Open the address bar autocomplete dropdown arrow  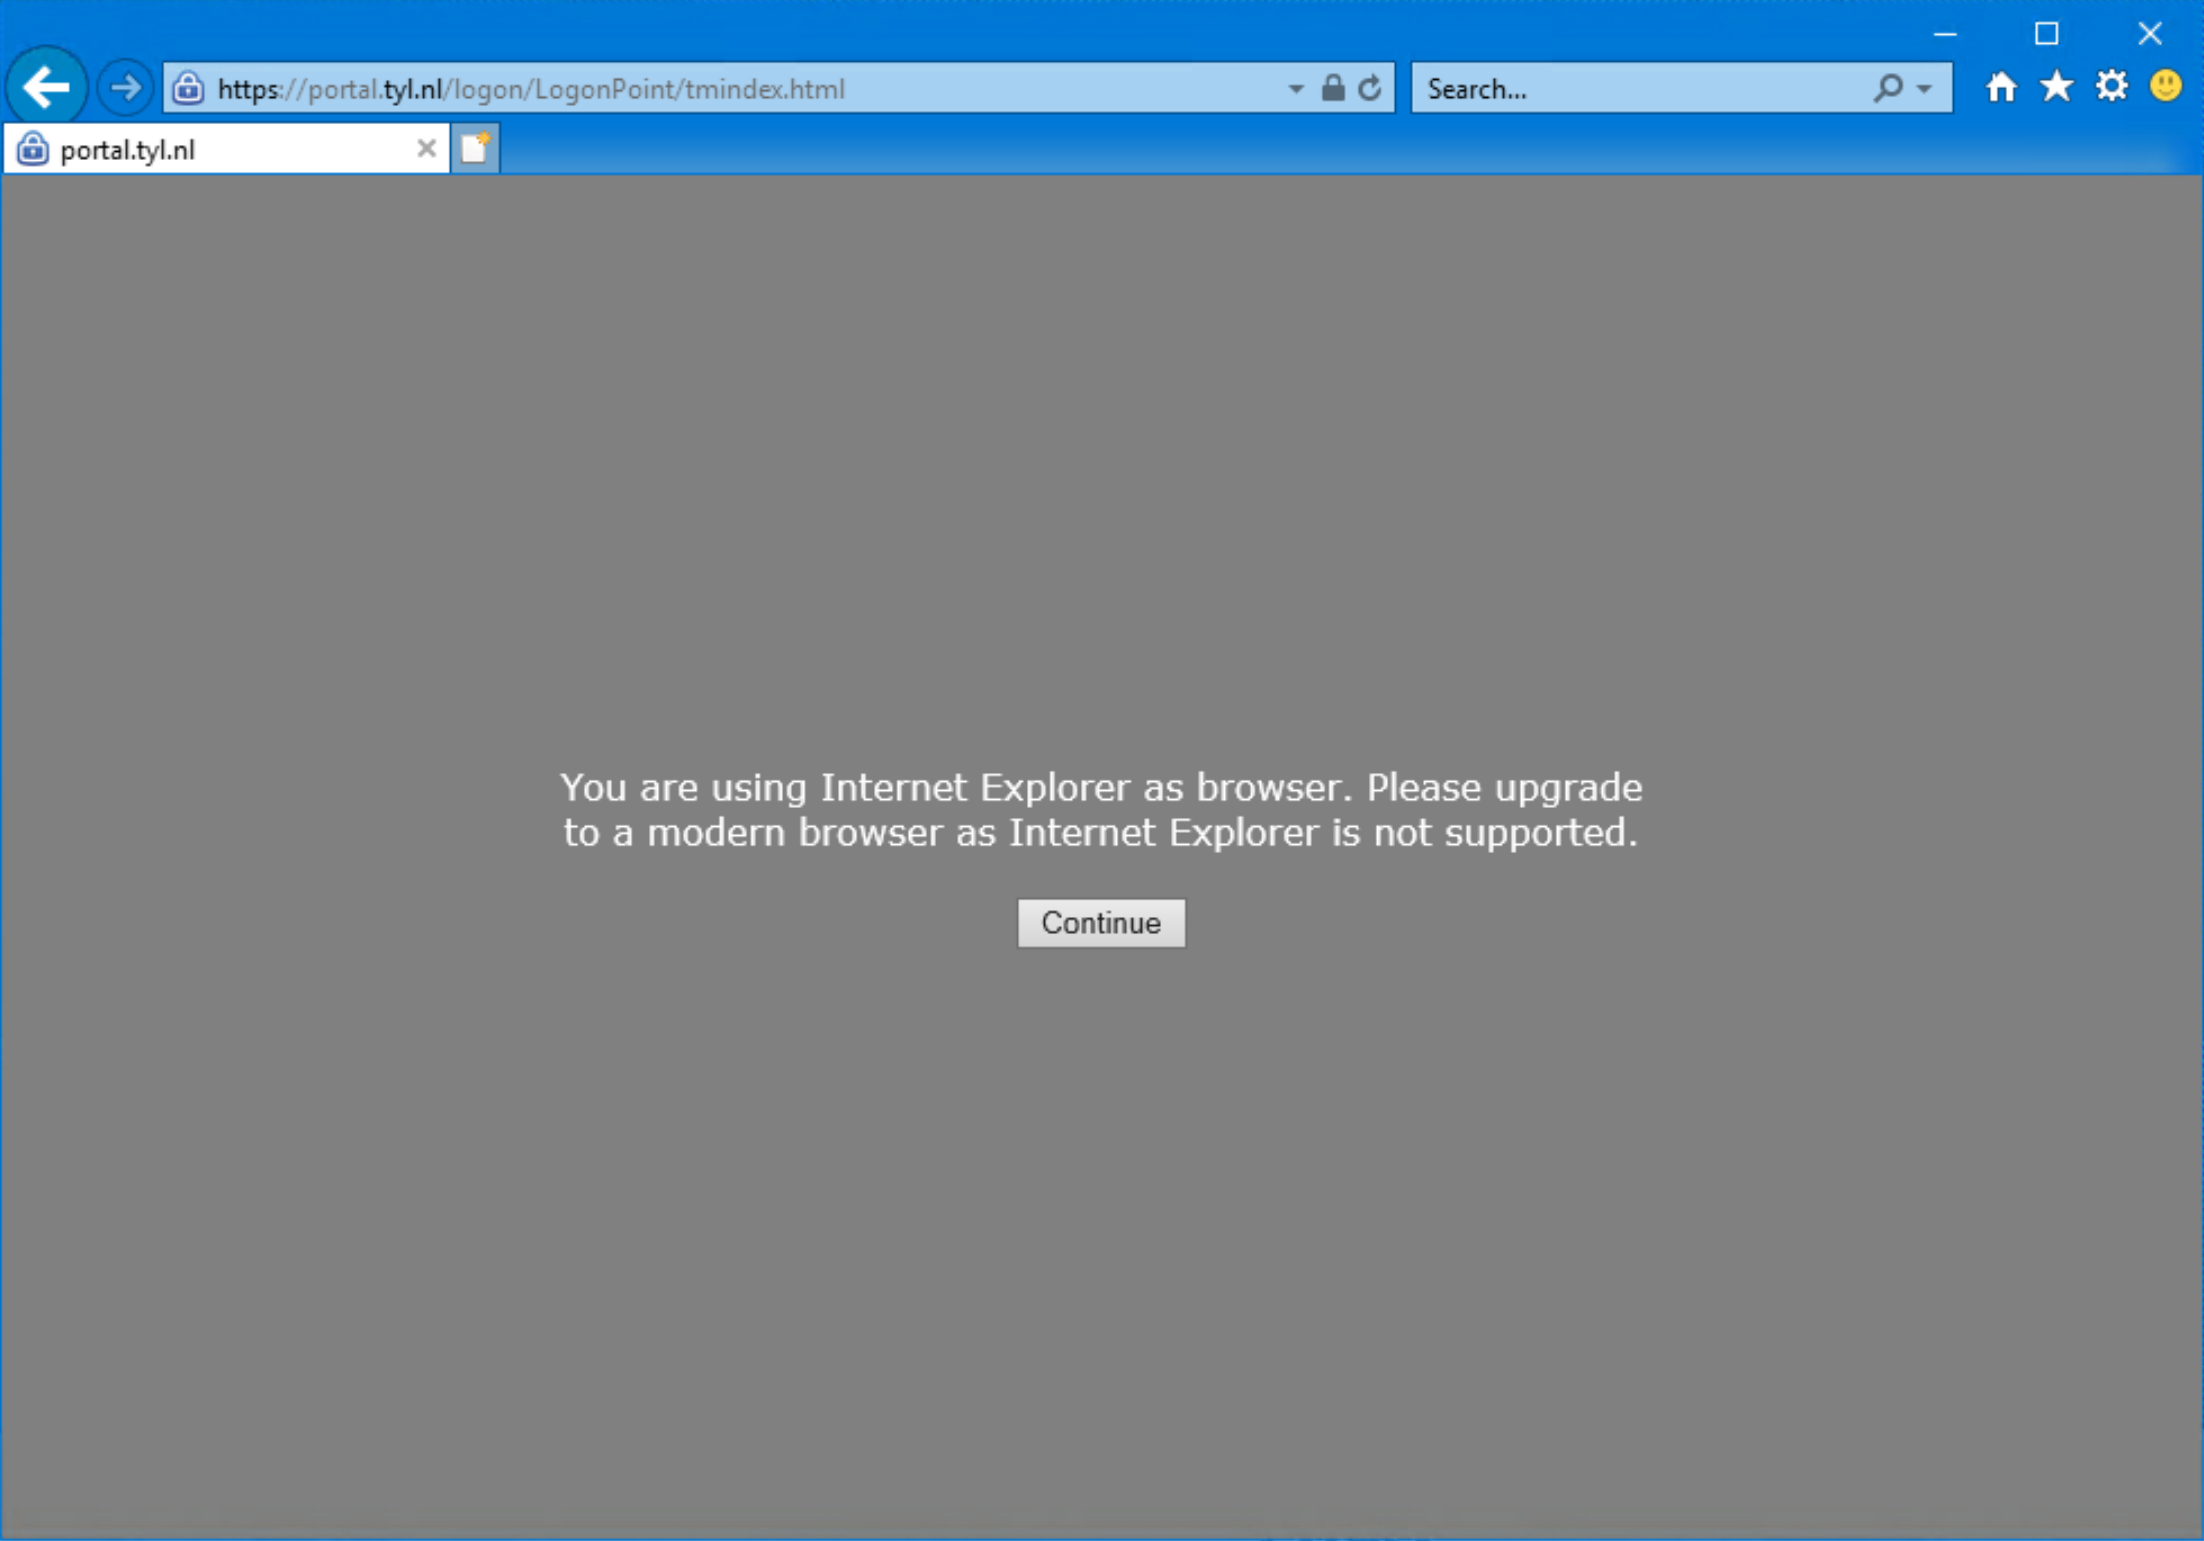point(1296,88)
